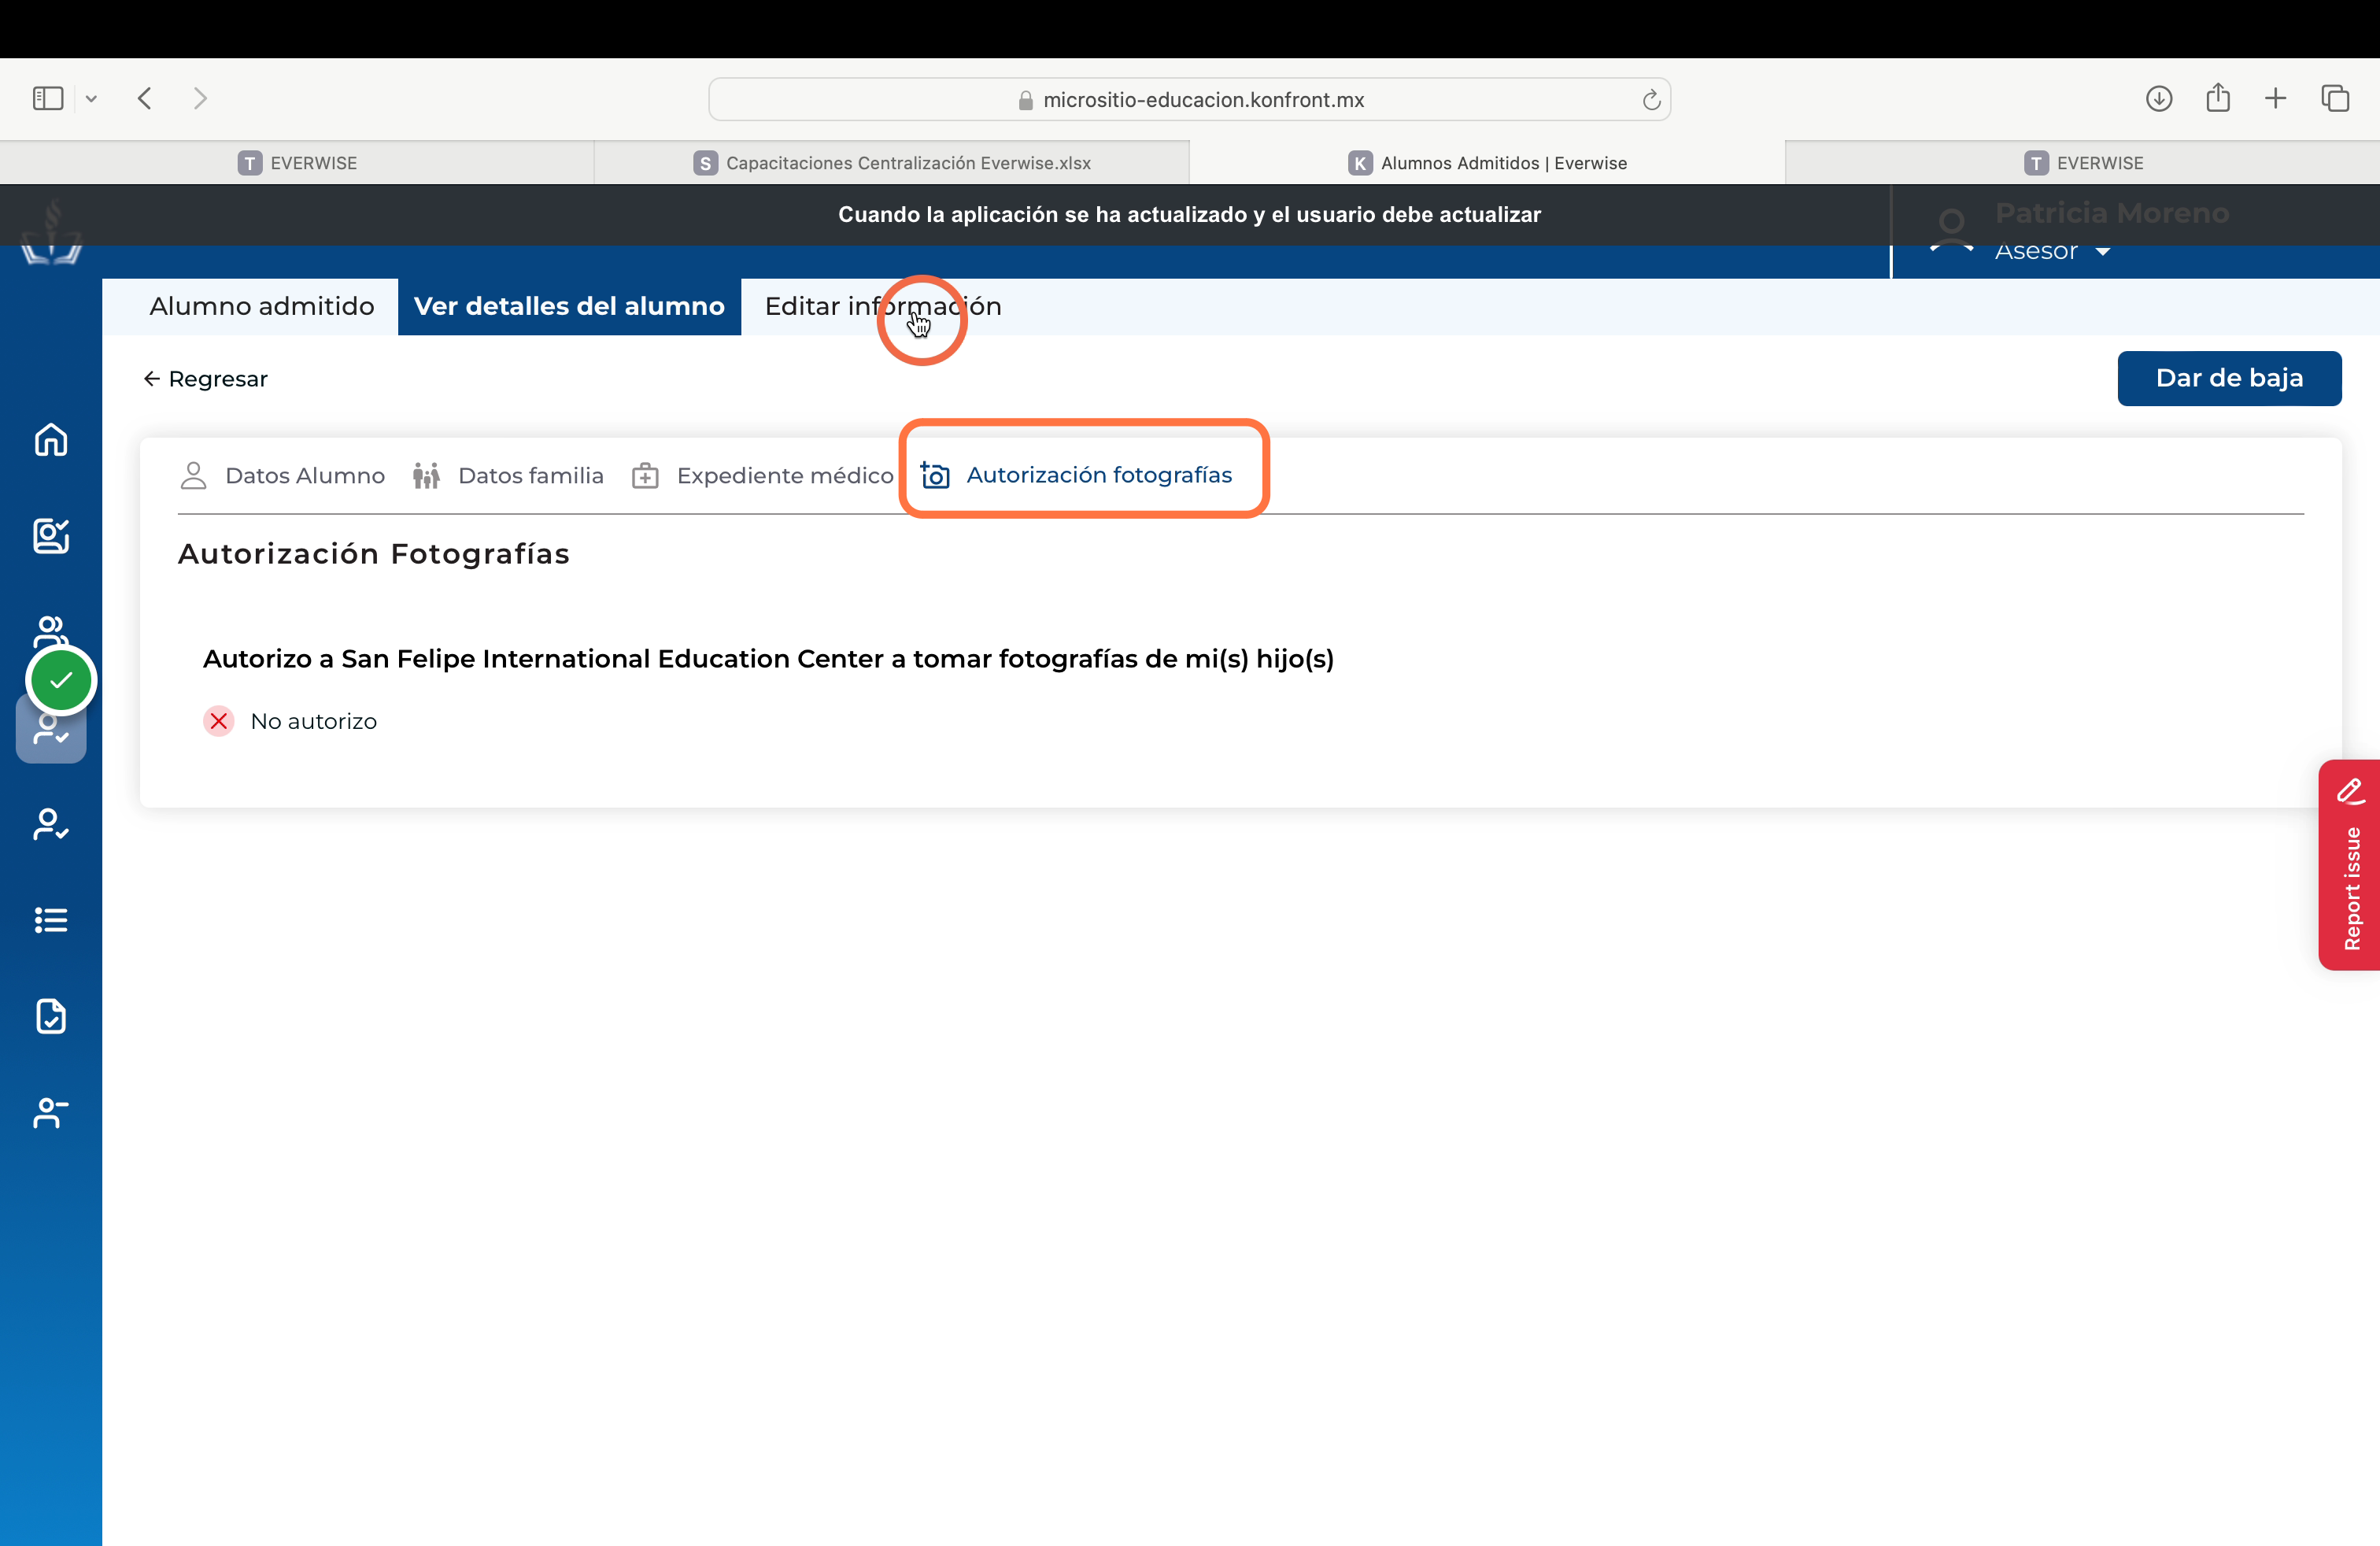2380x1546 pixels.
Task: Open the document check icon in sidebar
Action: click(x=51, y=1016)
